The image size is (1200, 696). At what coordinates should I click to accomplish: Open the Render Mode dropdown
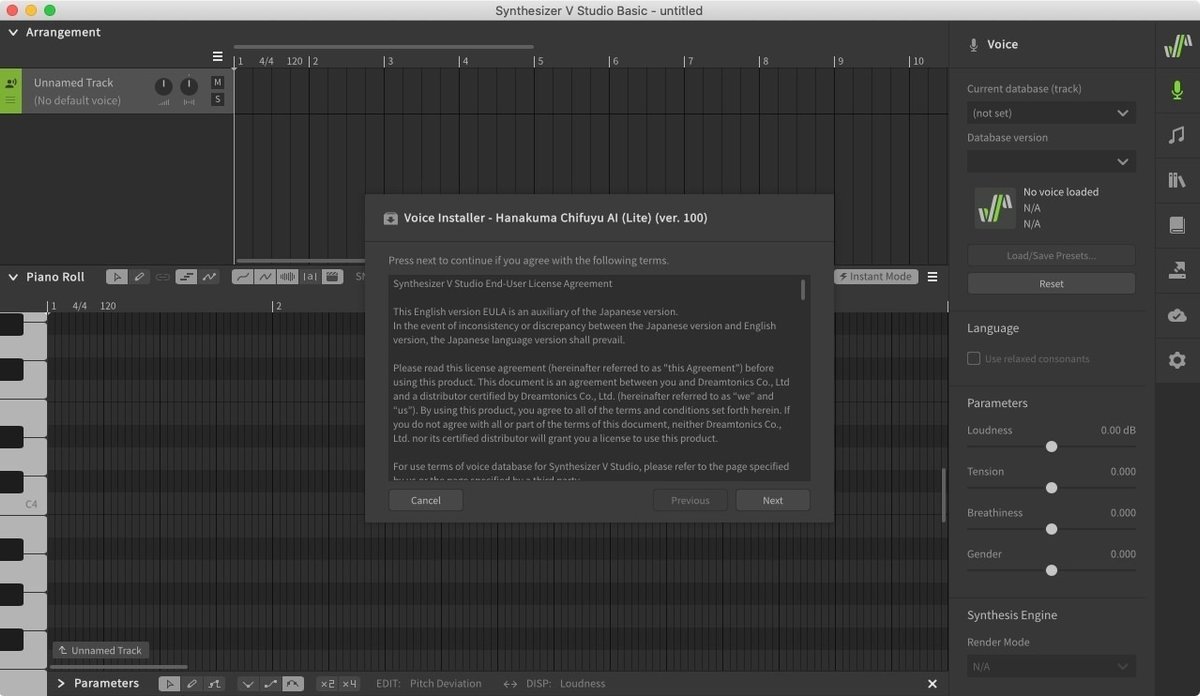point(1050,665)
